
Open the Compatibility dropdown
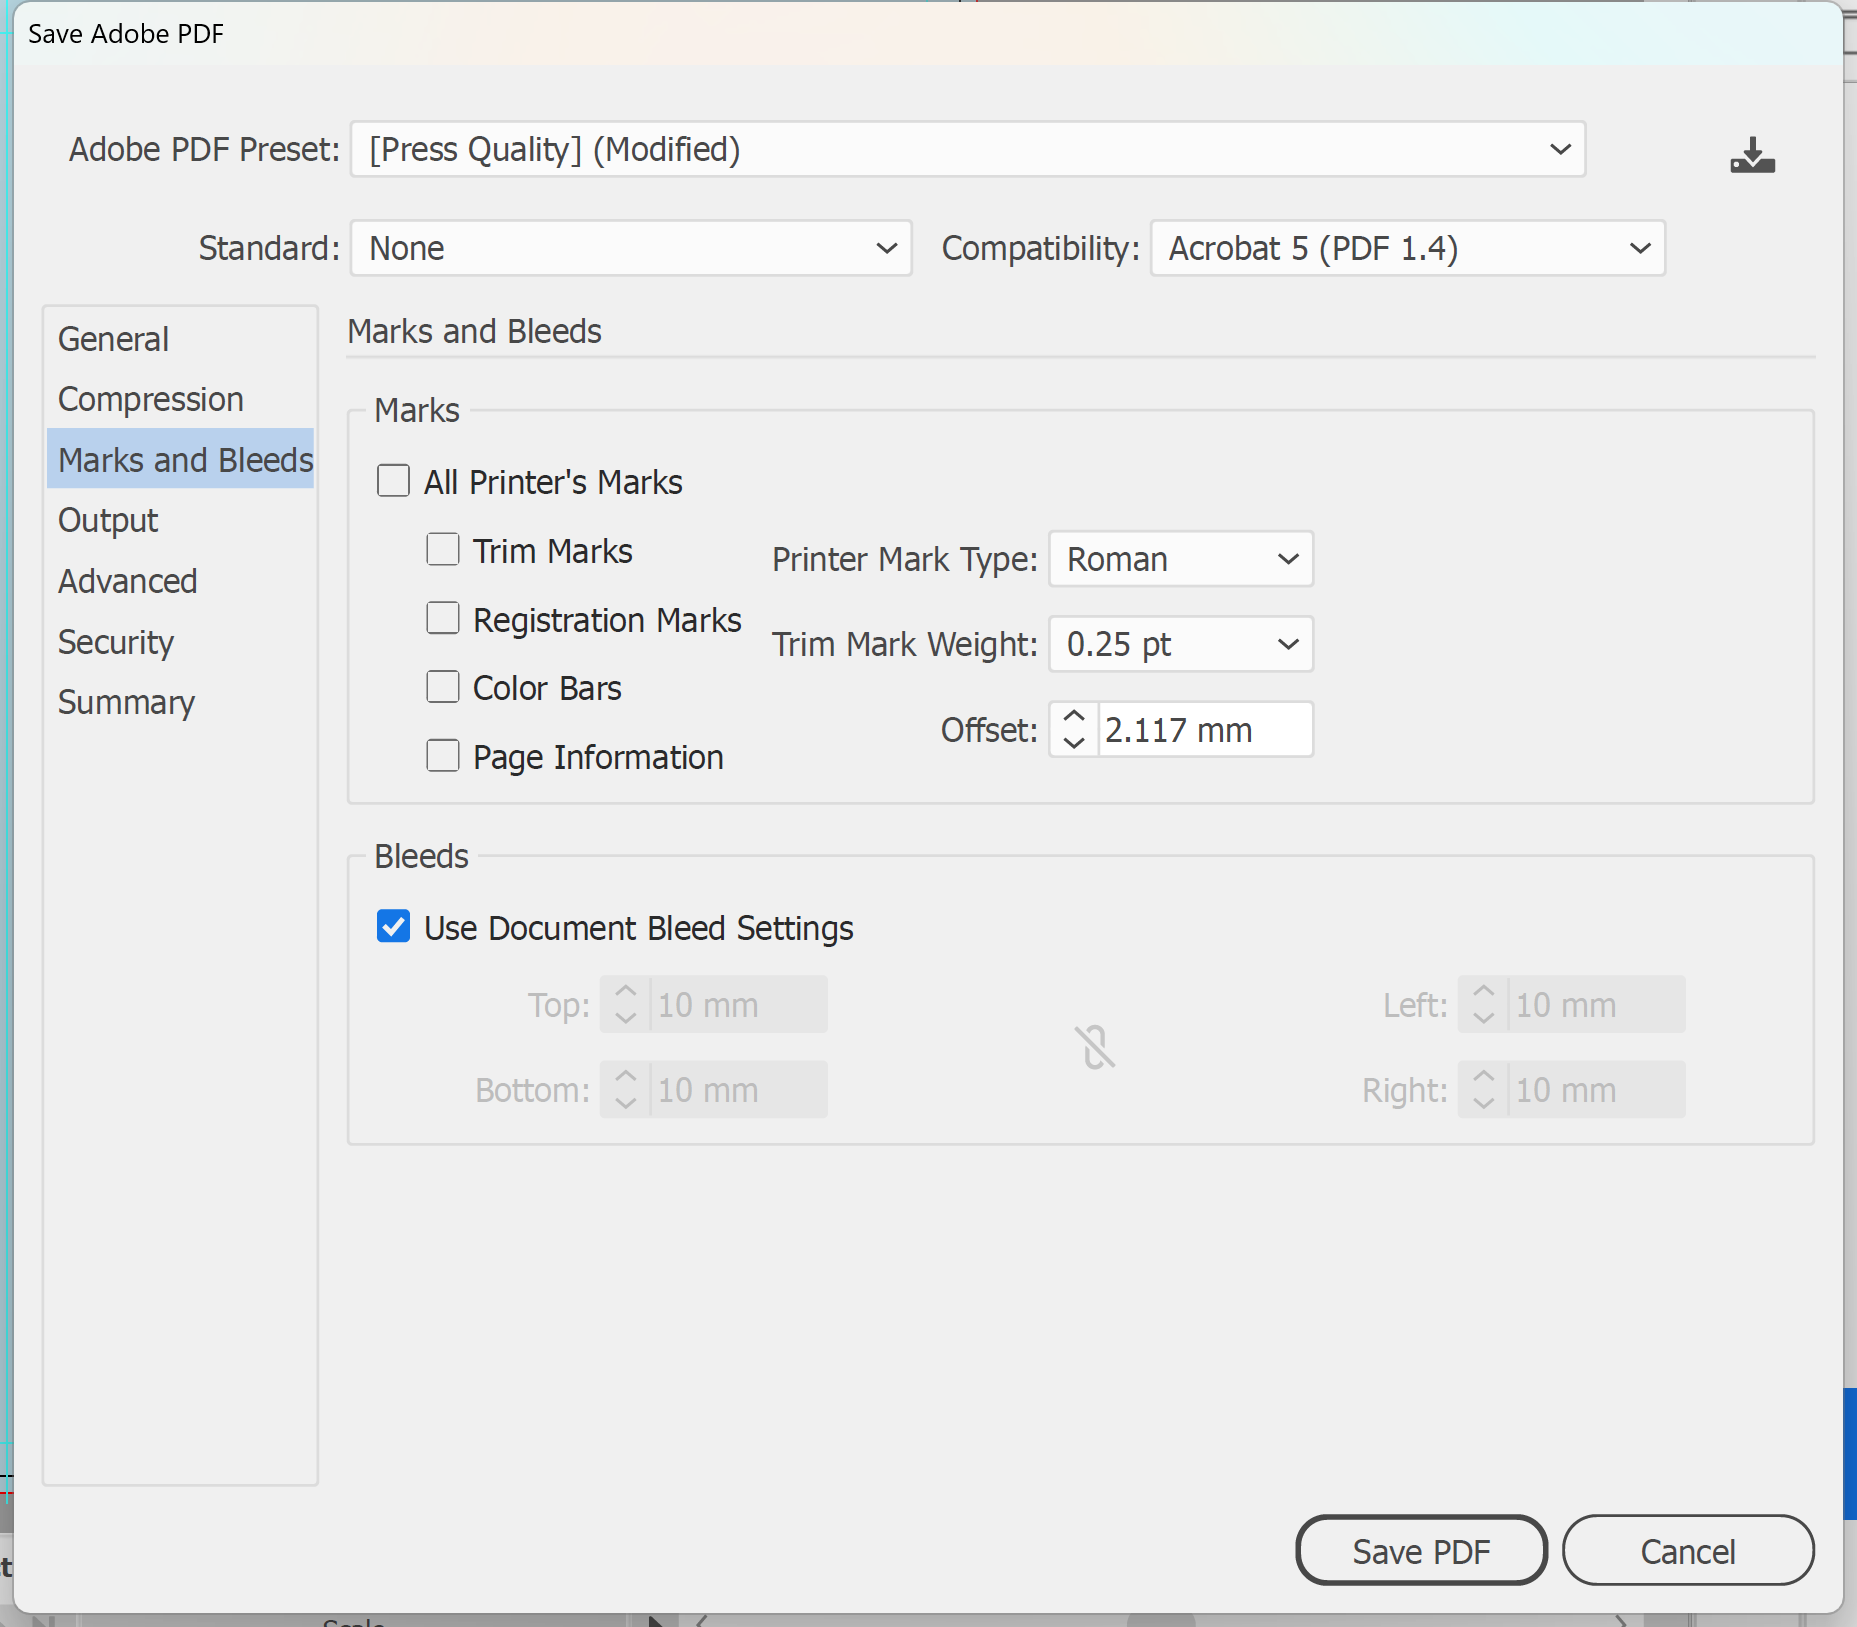coord(1407,248)
